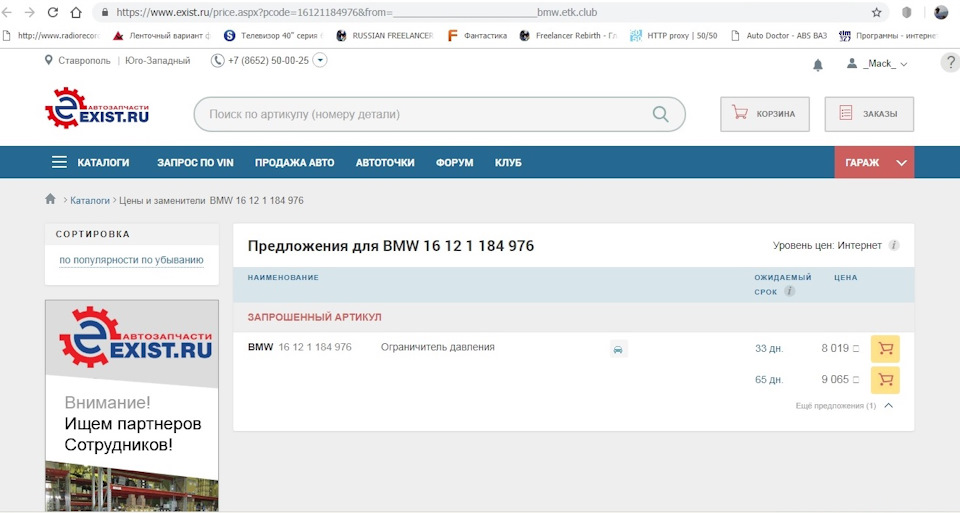Click the browser back arrow
The width and height of the screenshot is (960, 513).
point(7,12)
